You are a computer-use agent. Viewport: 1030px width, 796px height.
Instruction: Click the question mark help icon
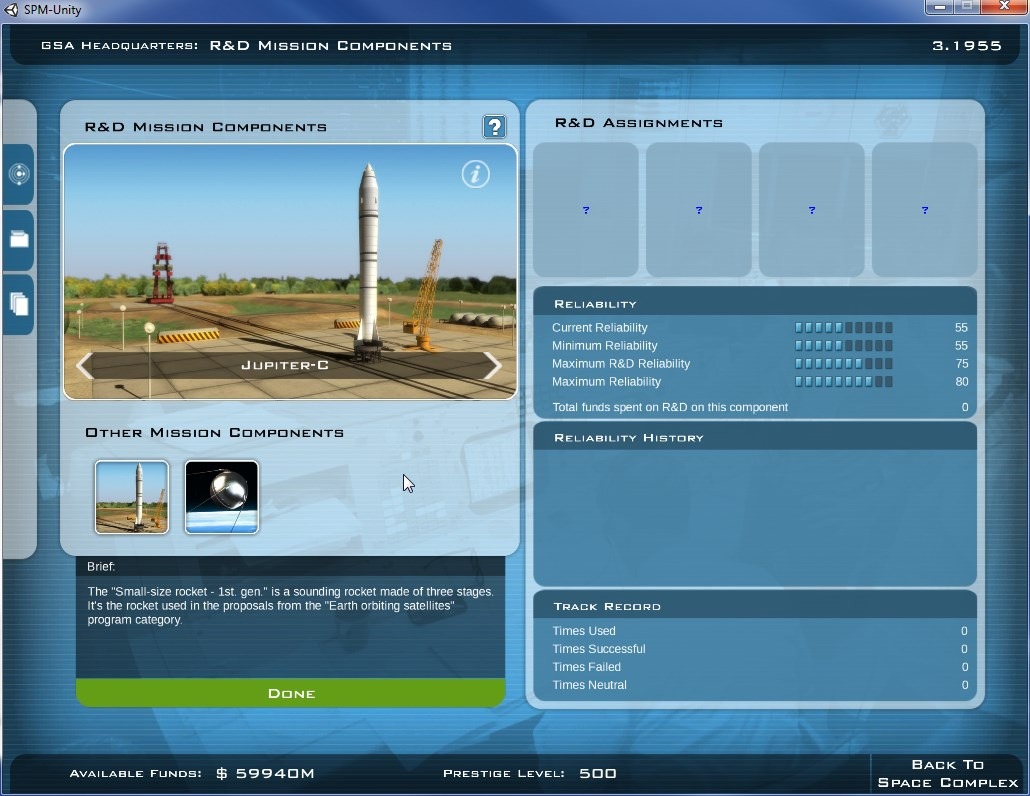pos(494,127)
